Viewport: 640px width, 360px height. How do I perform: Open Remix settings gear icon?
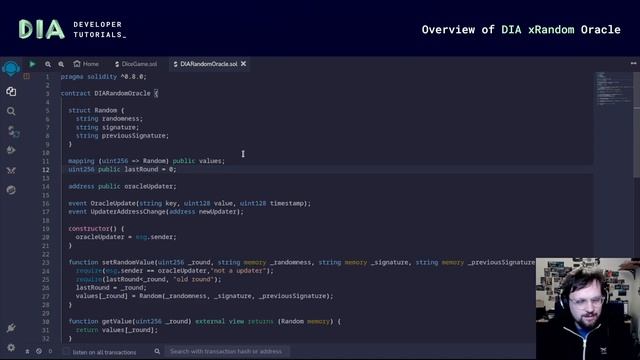tap(11, 347)
